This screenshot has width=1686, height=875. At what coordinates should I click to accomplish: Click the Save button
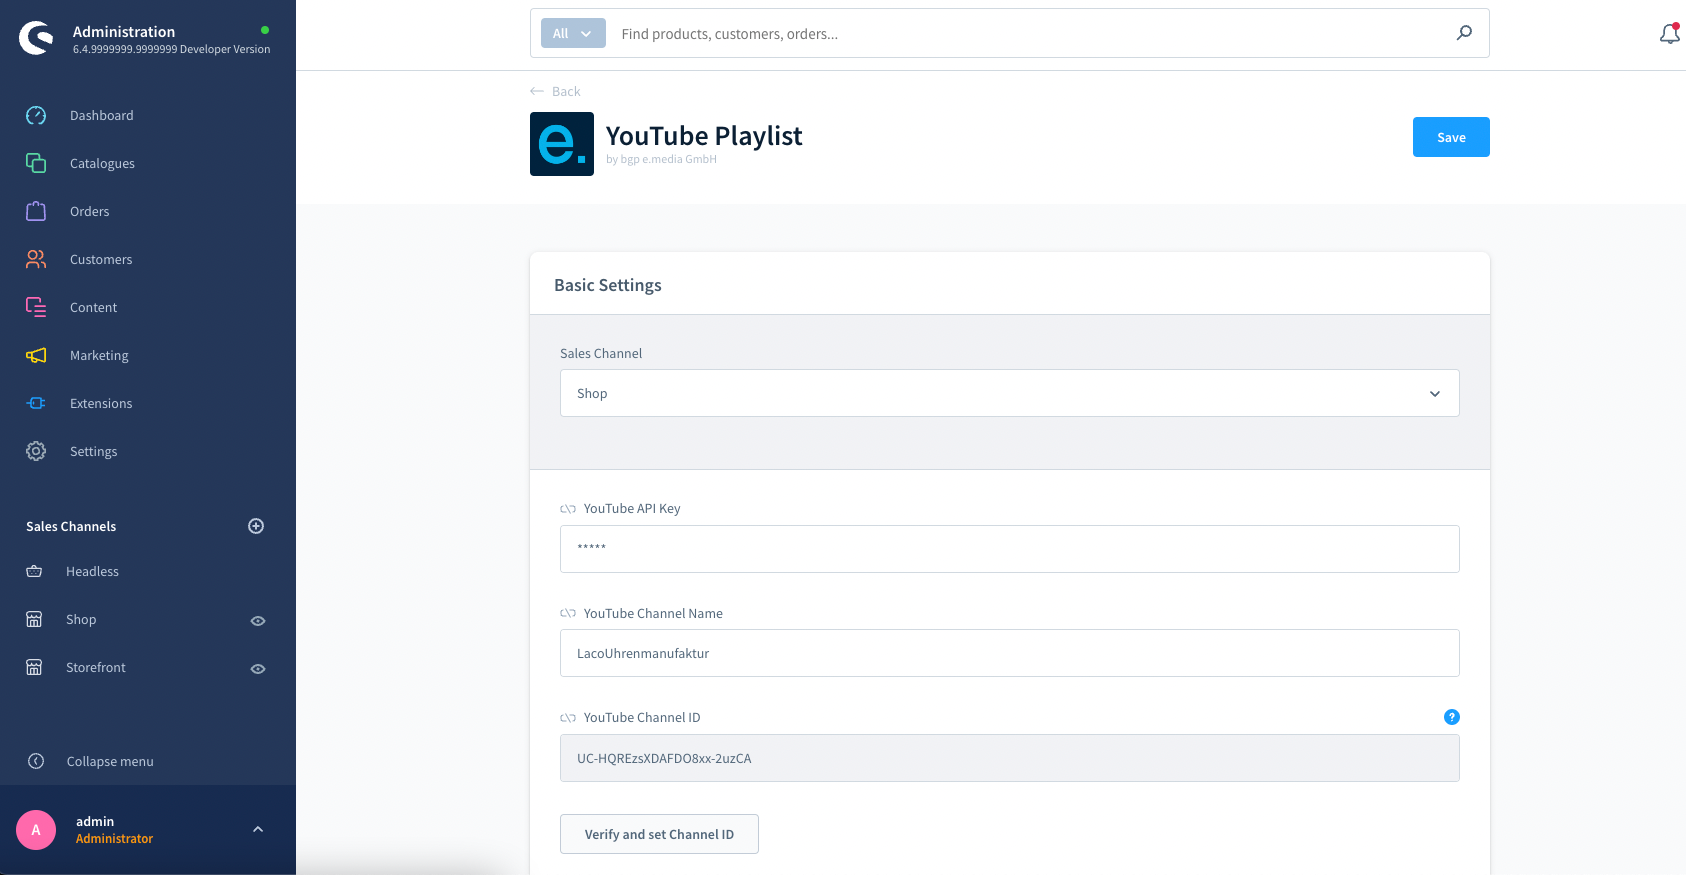(1451, 137)
